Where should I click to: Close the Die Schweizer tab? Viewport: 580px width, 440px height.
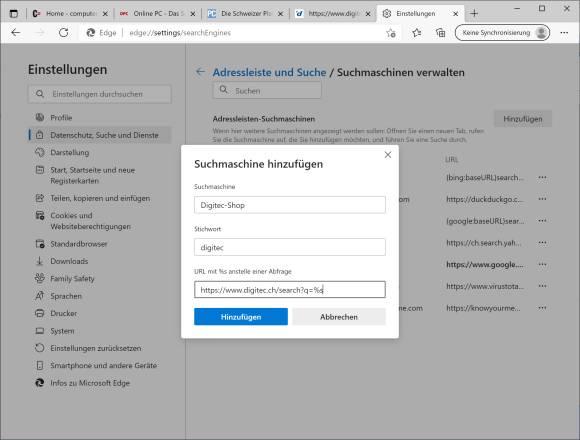tap(280, 14)
